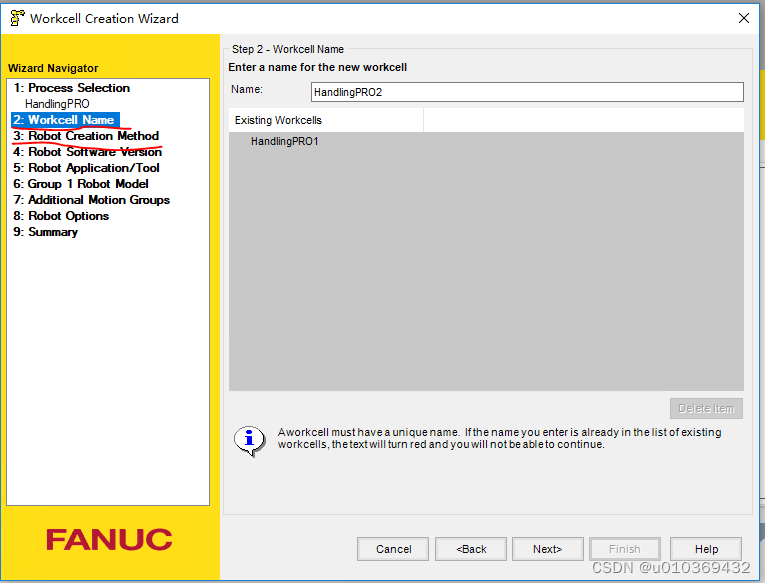
Task: Select step 2: Workcell Name
Action: coord(65,120)
